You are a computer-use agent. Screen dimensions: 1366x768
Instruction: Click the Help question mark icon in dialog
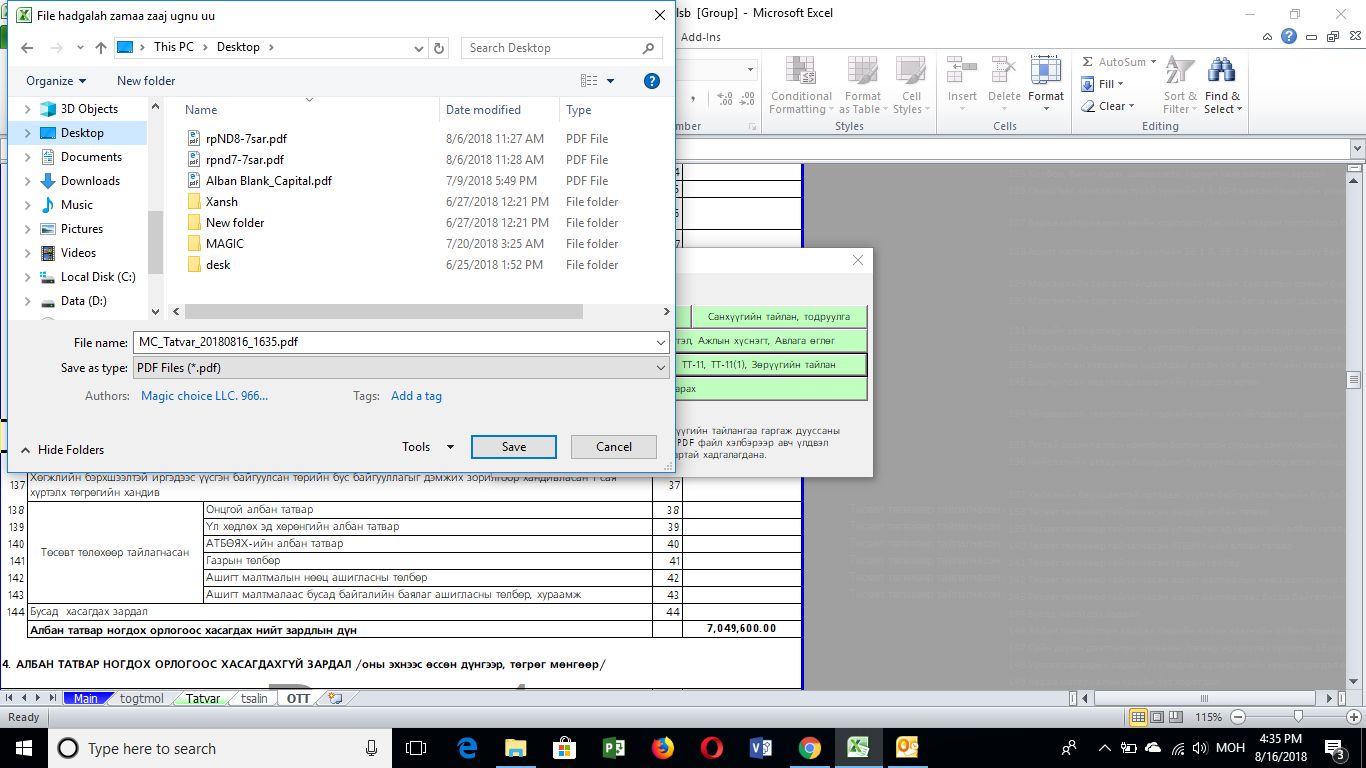pyautogui.click(x=652, y=81)
